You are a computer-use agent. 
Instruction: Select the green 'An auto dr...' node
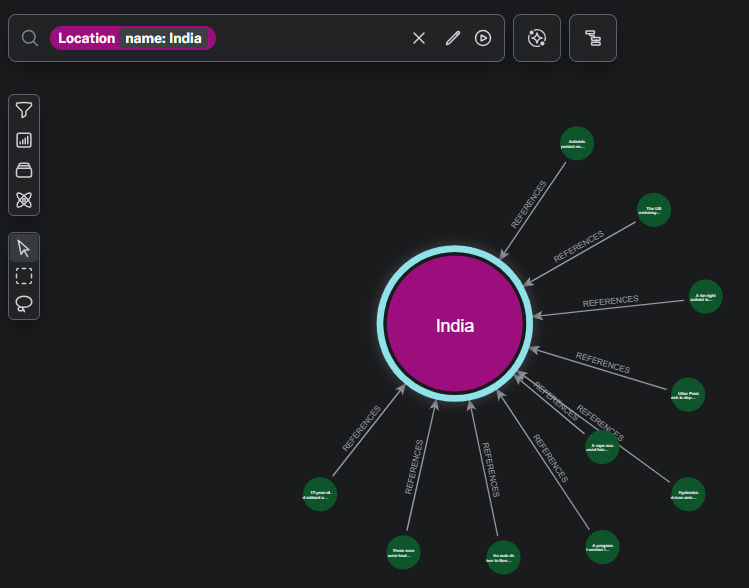point(503,557)
